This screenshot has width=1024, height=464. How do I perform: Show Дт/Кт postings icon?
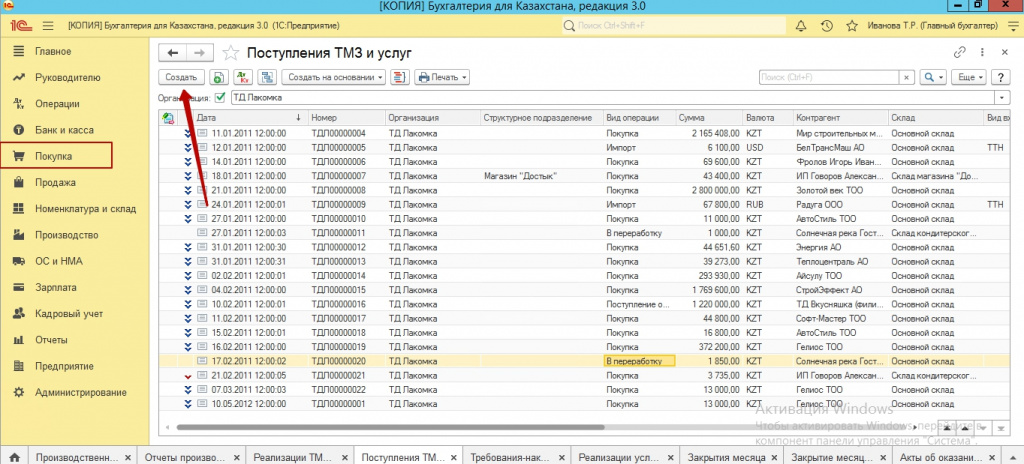click(x=243, y=77)
